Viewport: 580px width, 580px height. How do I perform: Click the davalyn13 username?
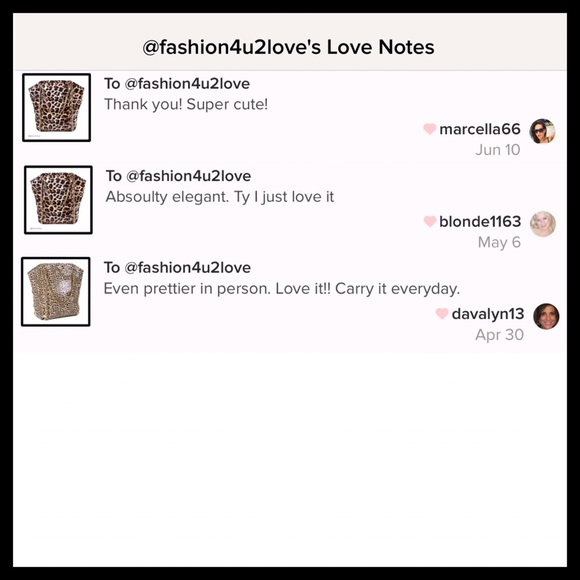pyautogui.click(x=488, y=314)
